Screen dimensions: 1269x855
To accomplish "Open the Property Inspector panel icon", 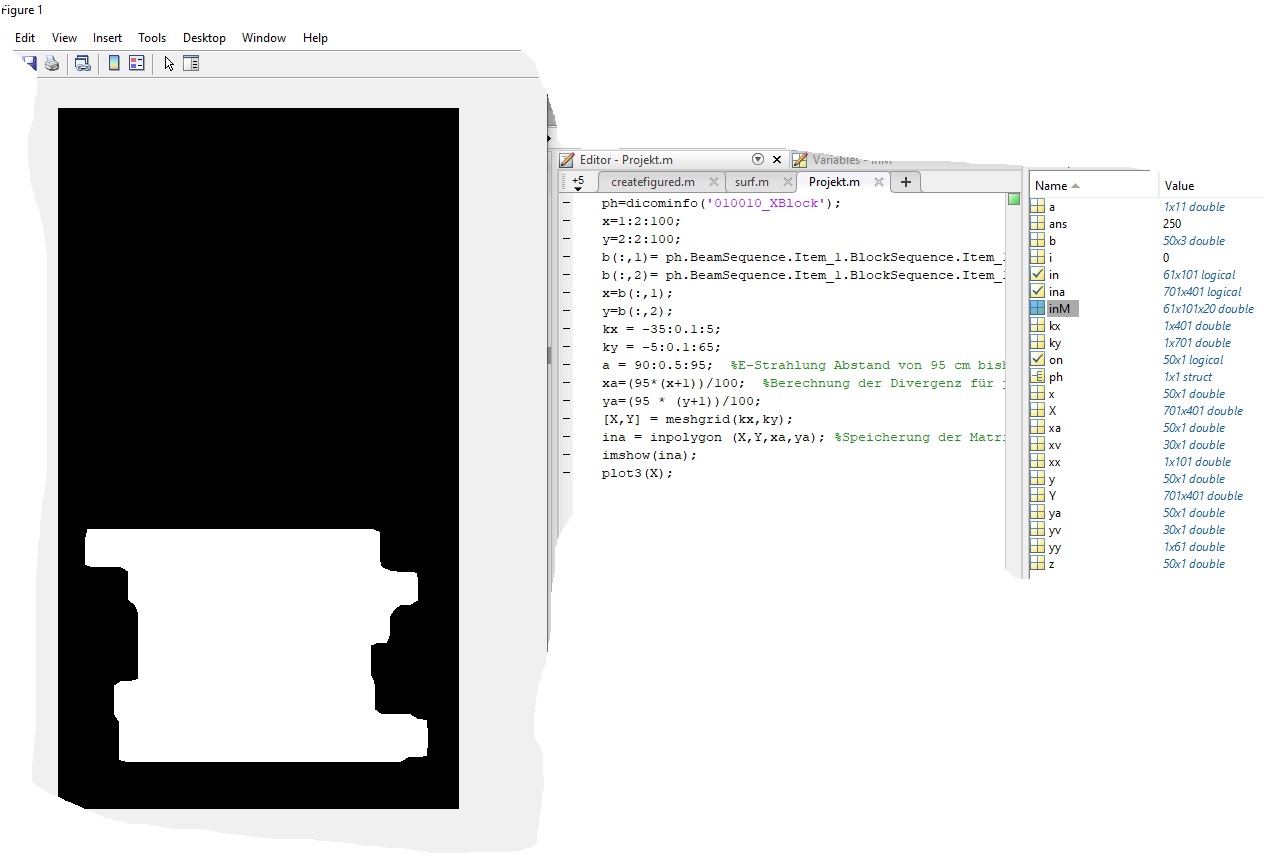I will click(191, 63).
